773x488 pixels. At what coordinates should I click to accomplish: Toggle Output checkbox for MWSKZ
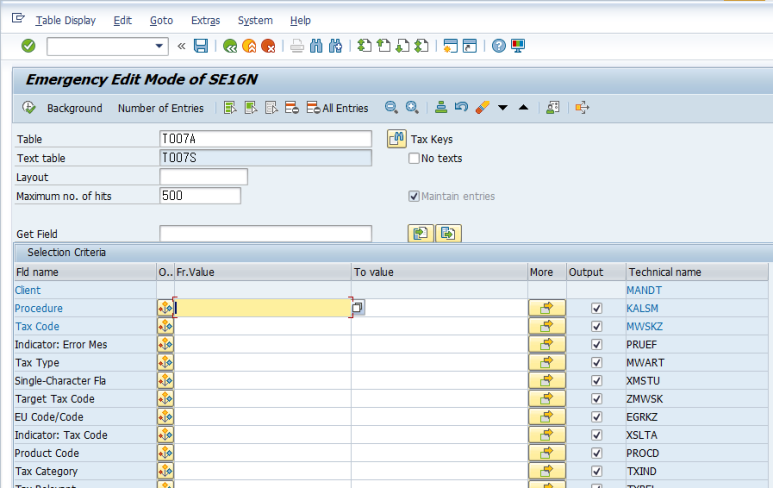[x=597, y=326]
